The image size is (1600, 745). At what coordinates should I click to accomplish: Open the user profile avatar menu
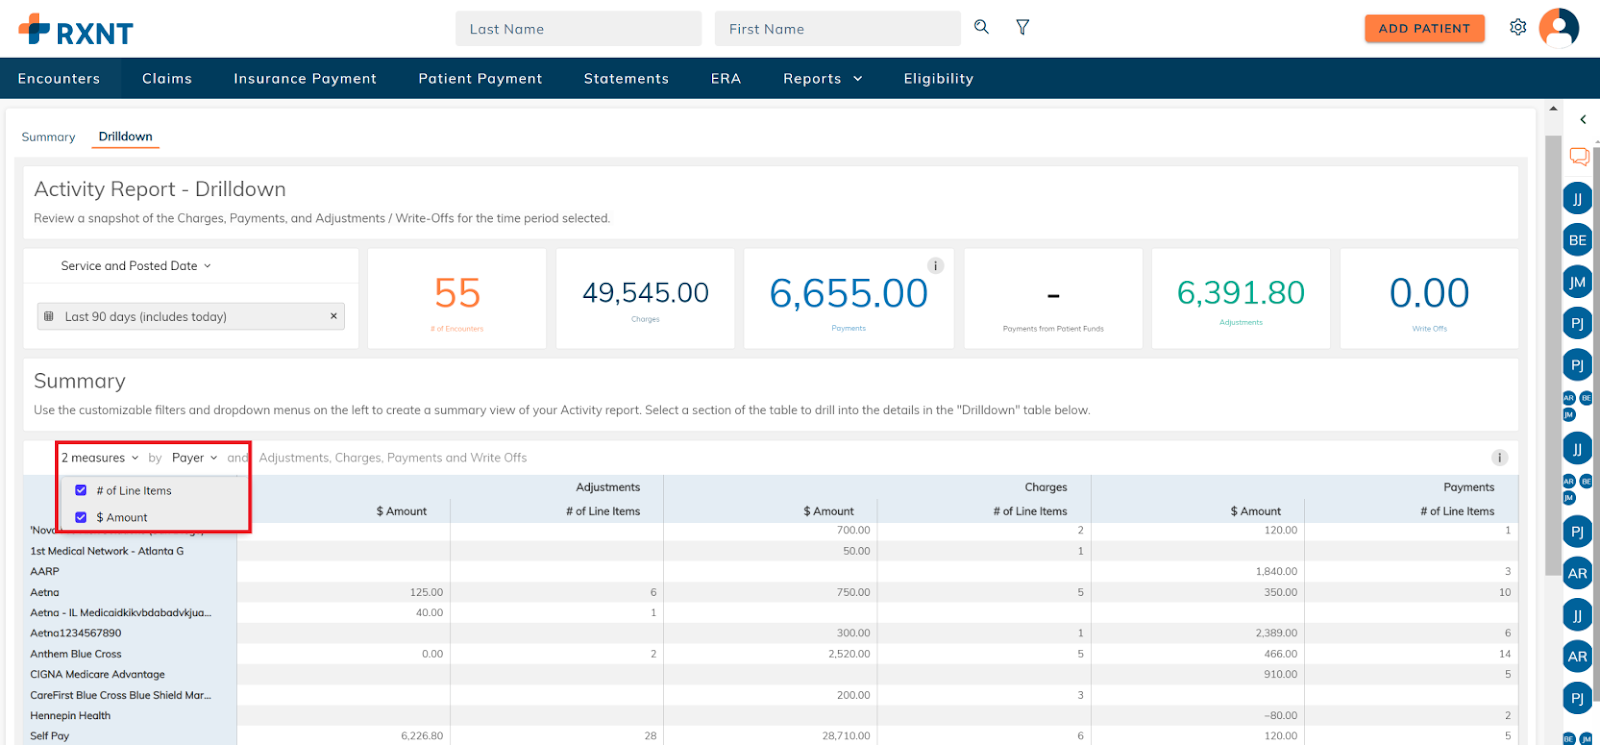tap(1559, 28)
